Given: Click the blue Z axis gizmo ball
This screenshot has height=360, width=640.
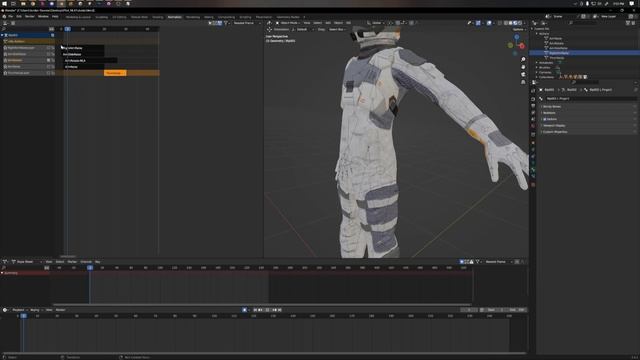Looking at the screenshot, I should click(x=517, y=37).
